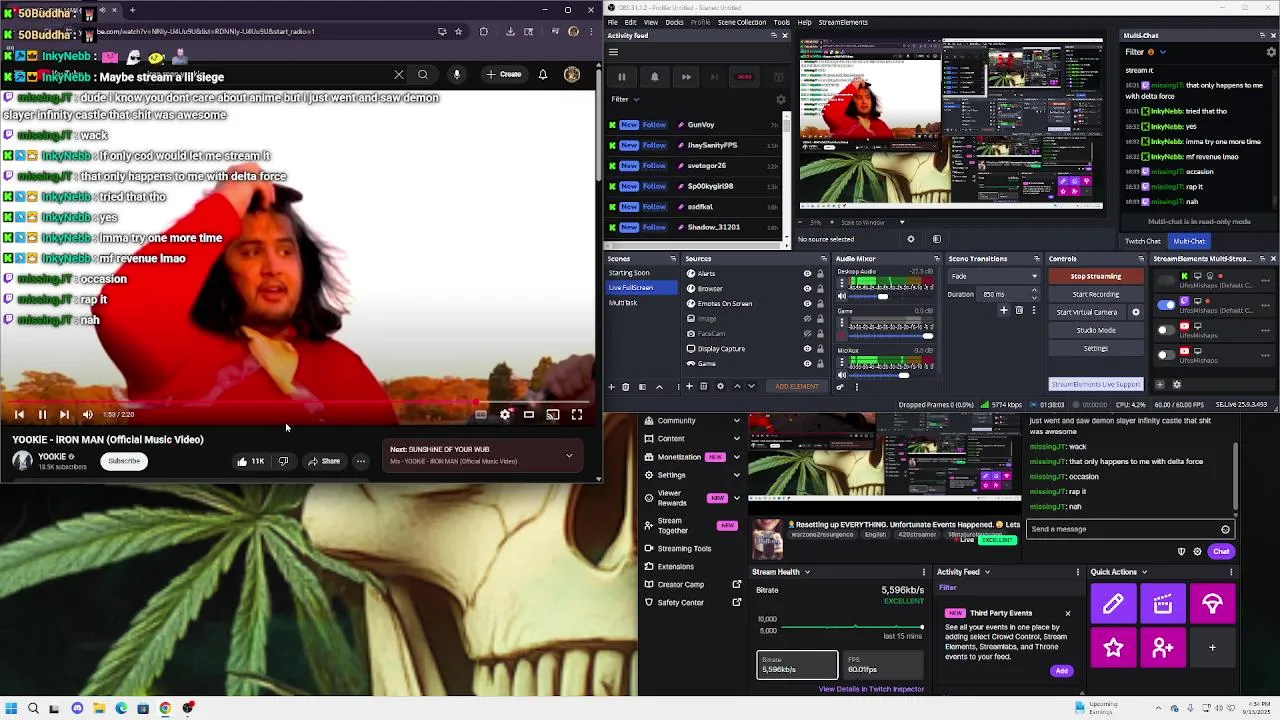The width and height of the screenshot is (1280, 720).
Task: Open the OBS File menu
Action: point(613,22)
